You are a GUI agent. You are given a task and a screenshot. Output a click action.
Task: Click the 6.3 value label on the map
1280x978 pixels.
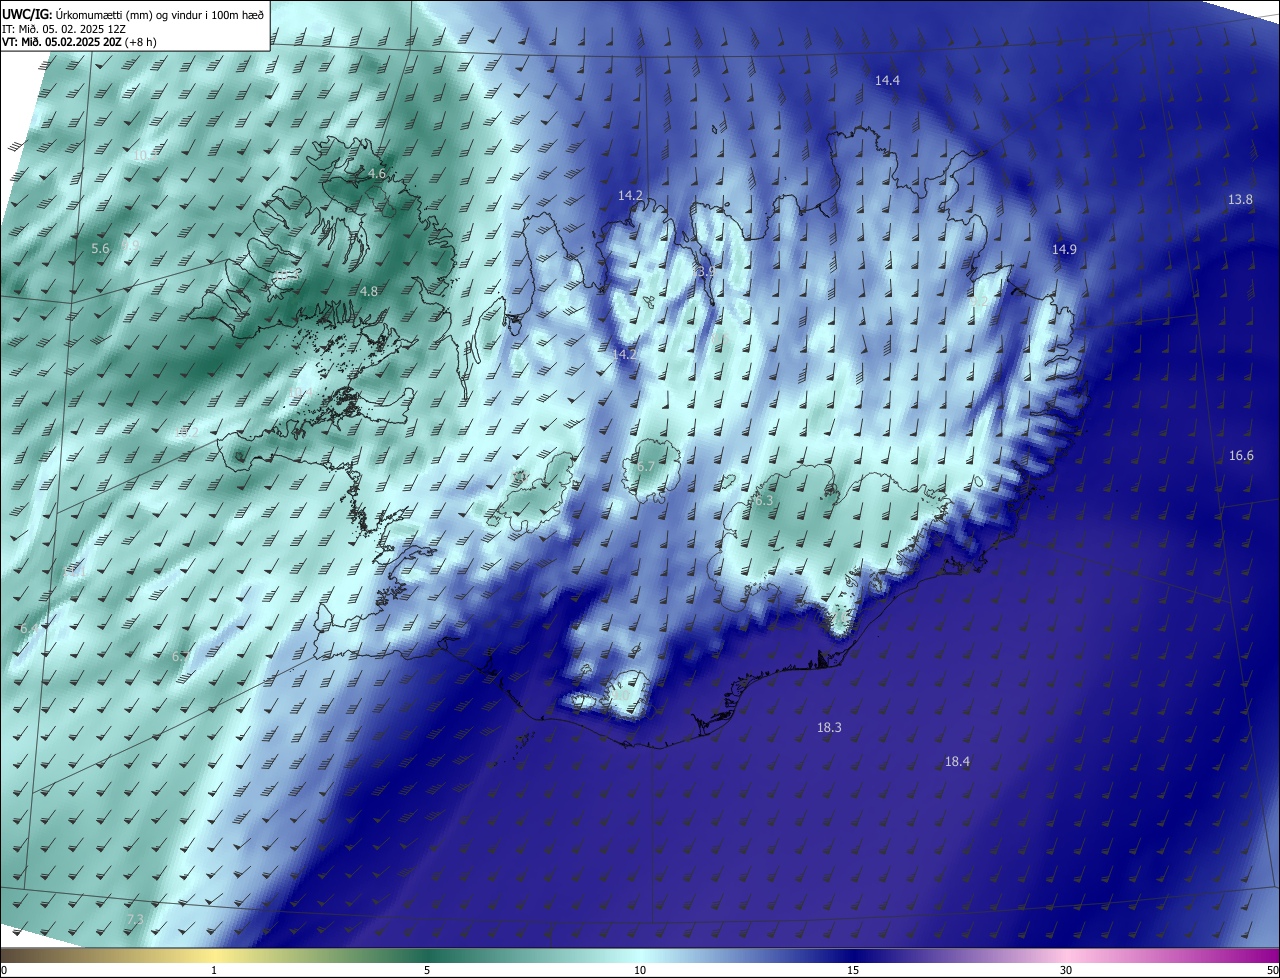764,501
